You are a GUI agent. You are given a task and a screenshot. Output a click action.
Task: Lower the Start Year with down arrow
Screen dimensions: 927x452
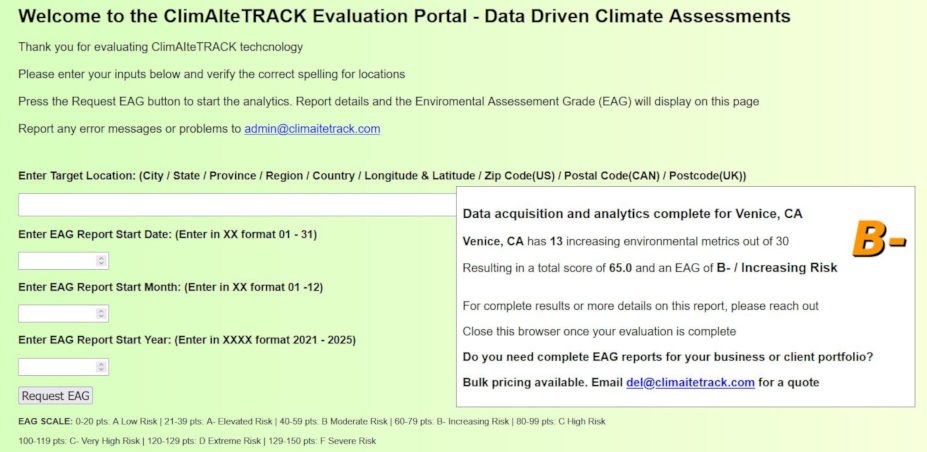click(x=101, y=371)
